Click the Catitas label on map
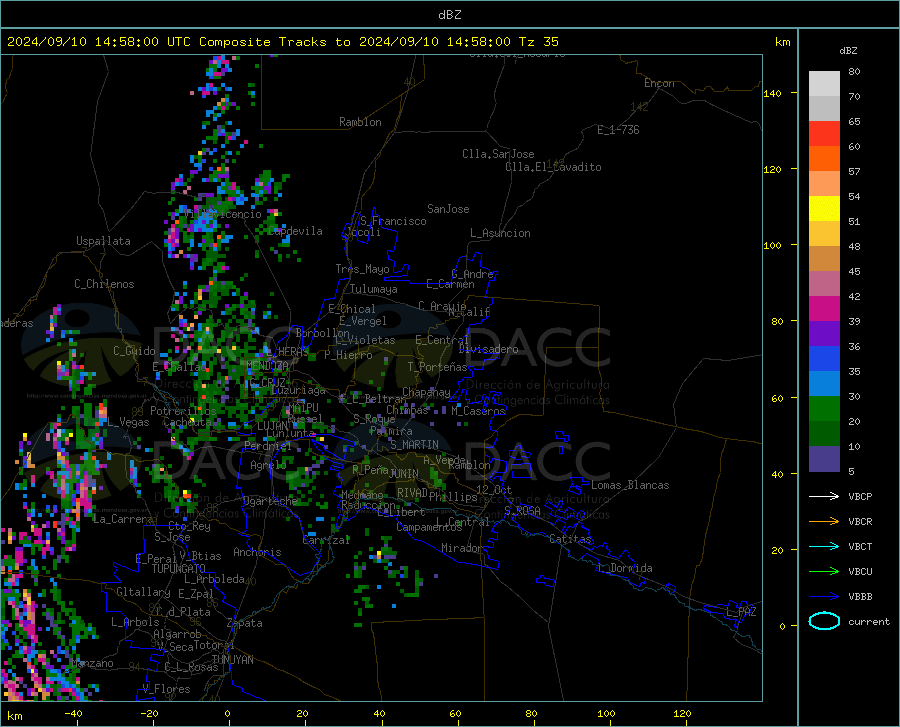The width and height of the screenshot is (900, 727). [x=570, y=539]
